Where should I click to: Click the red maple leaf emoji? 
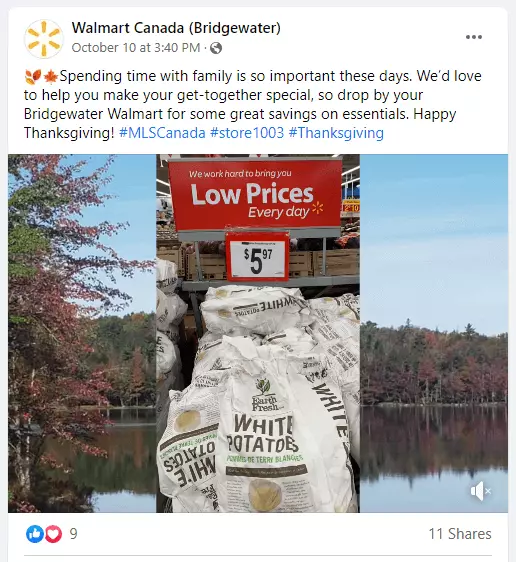tap(51, 77)
